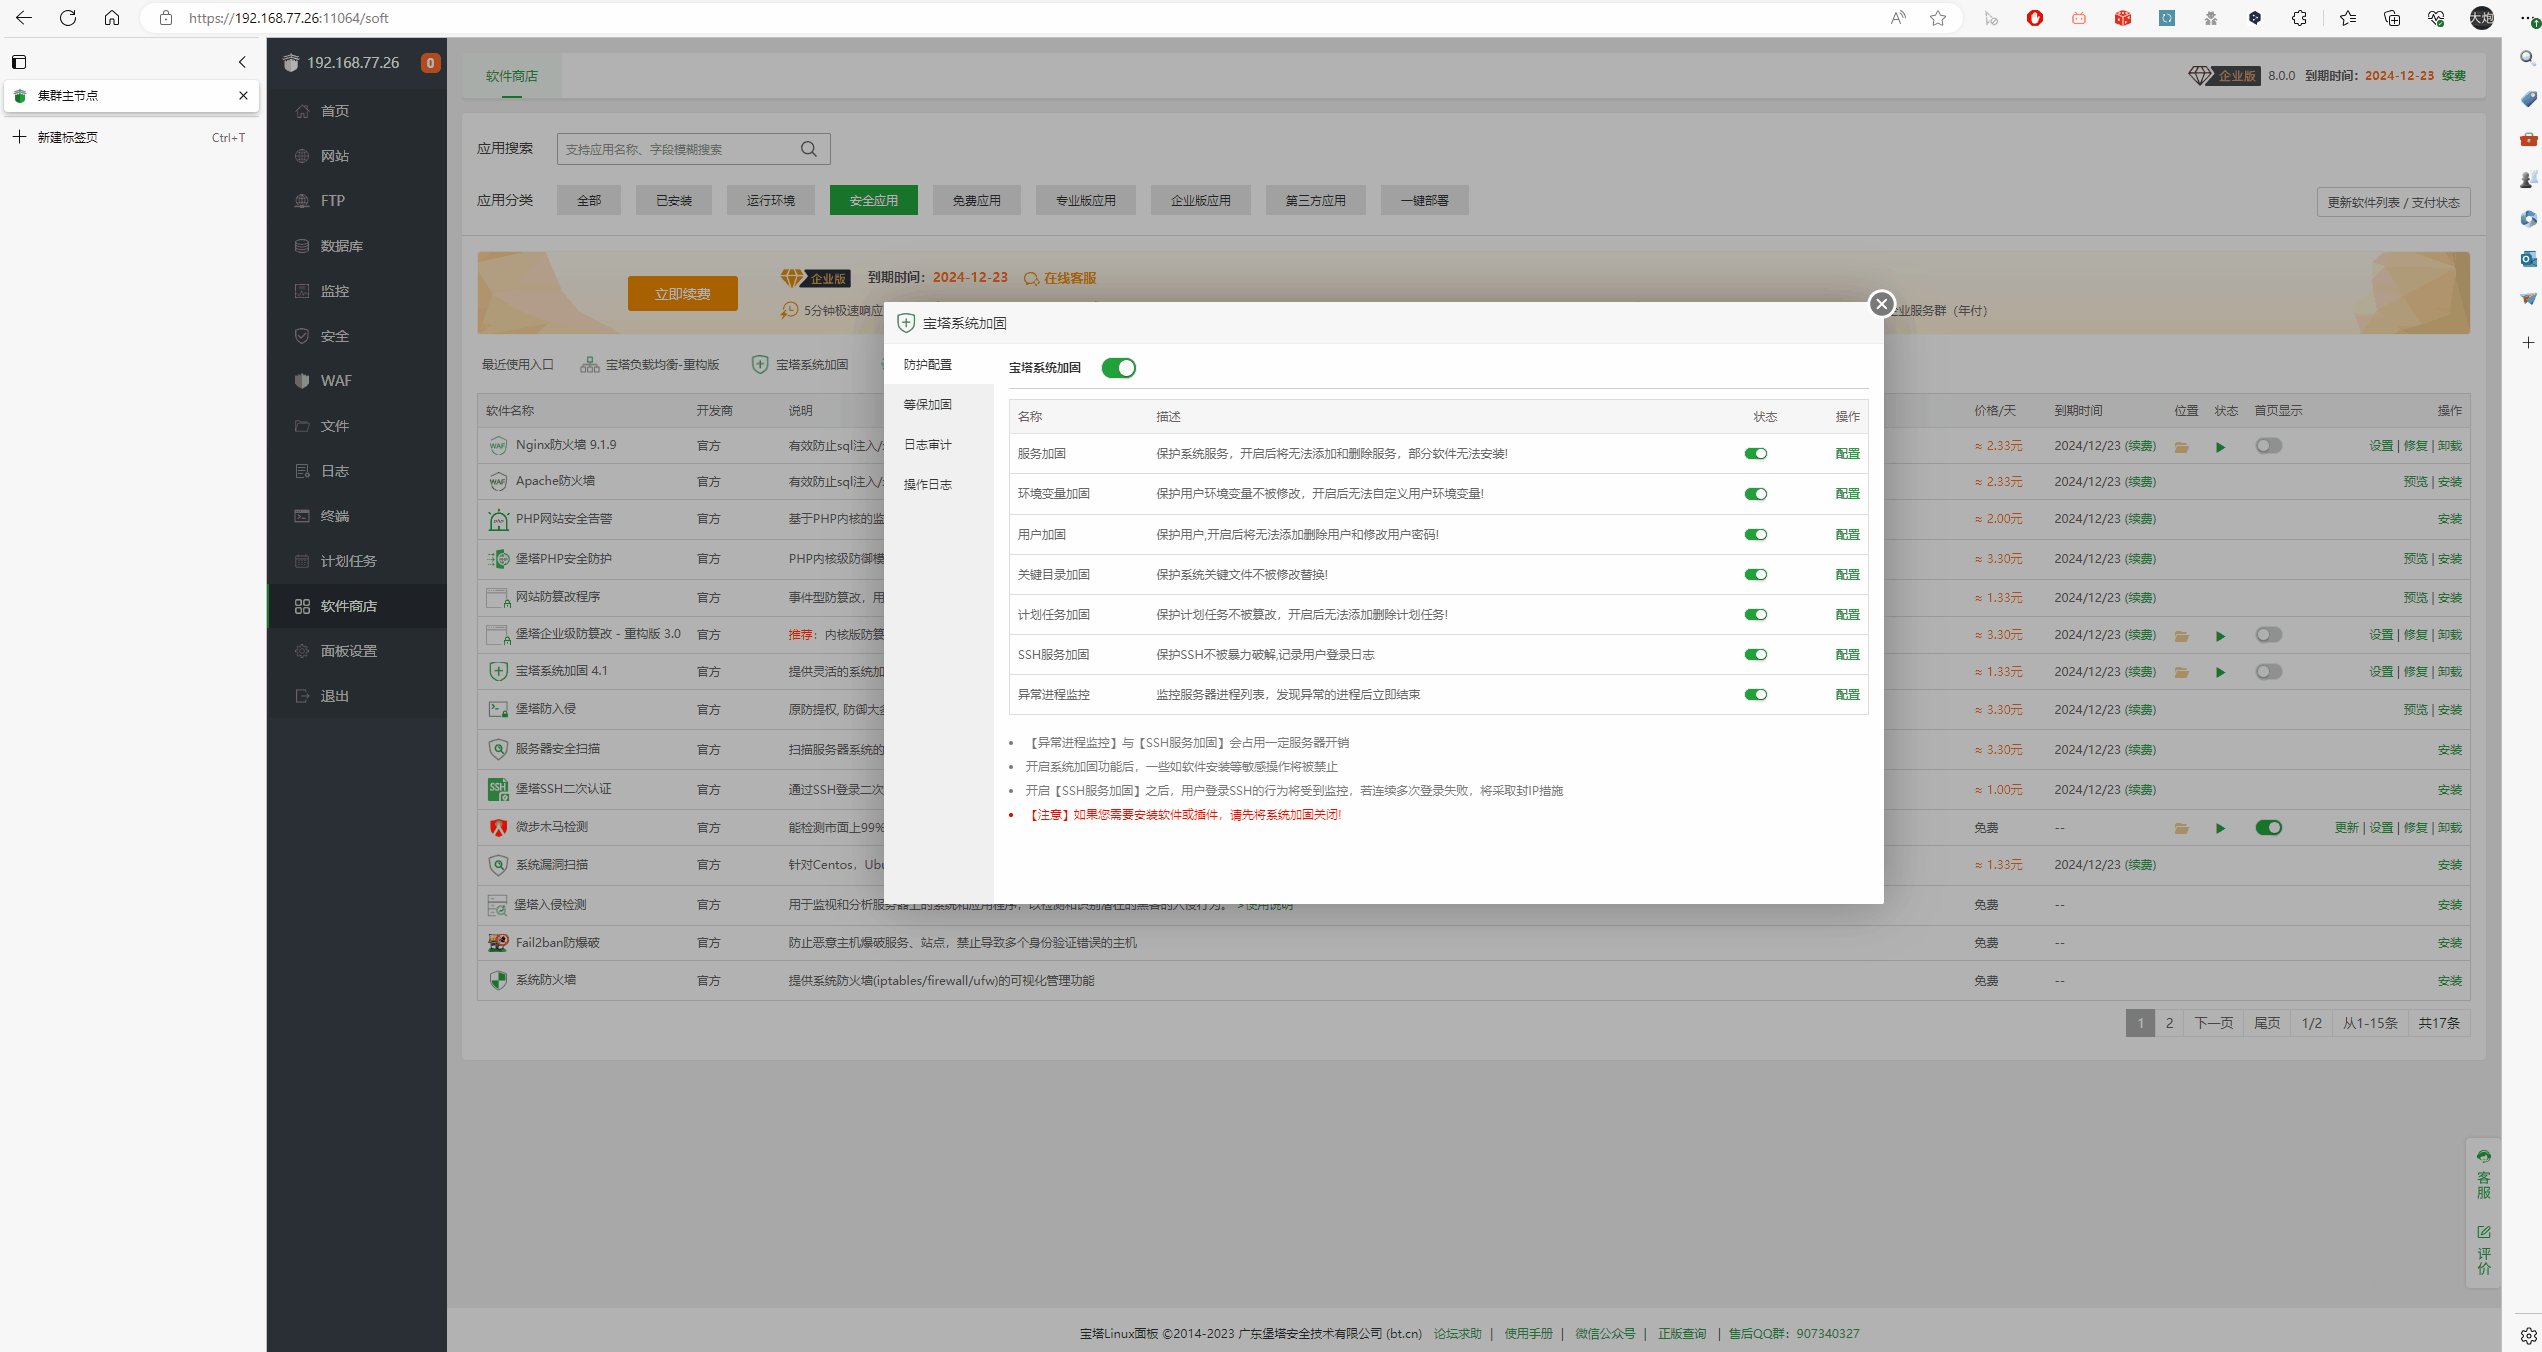Click 在线客服 link

click(x=1061, y=278)
